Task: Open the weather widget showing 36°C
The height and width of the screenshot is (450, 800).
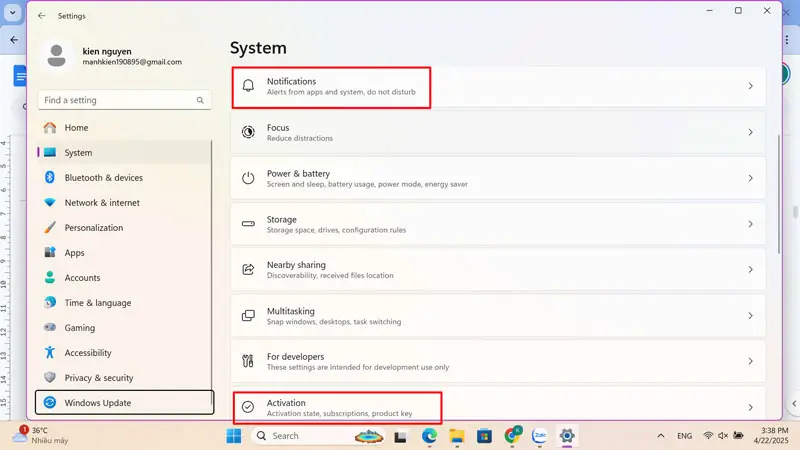Action: 41,435
